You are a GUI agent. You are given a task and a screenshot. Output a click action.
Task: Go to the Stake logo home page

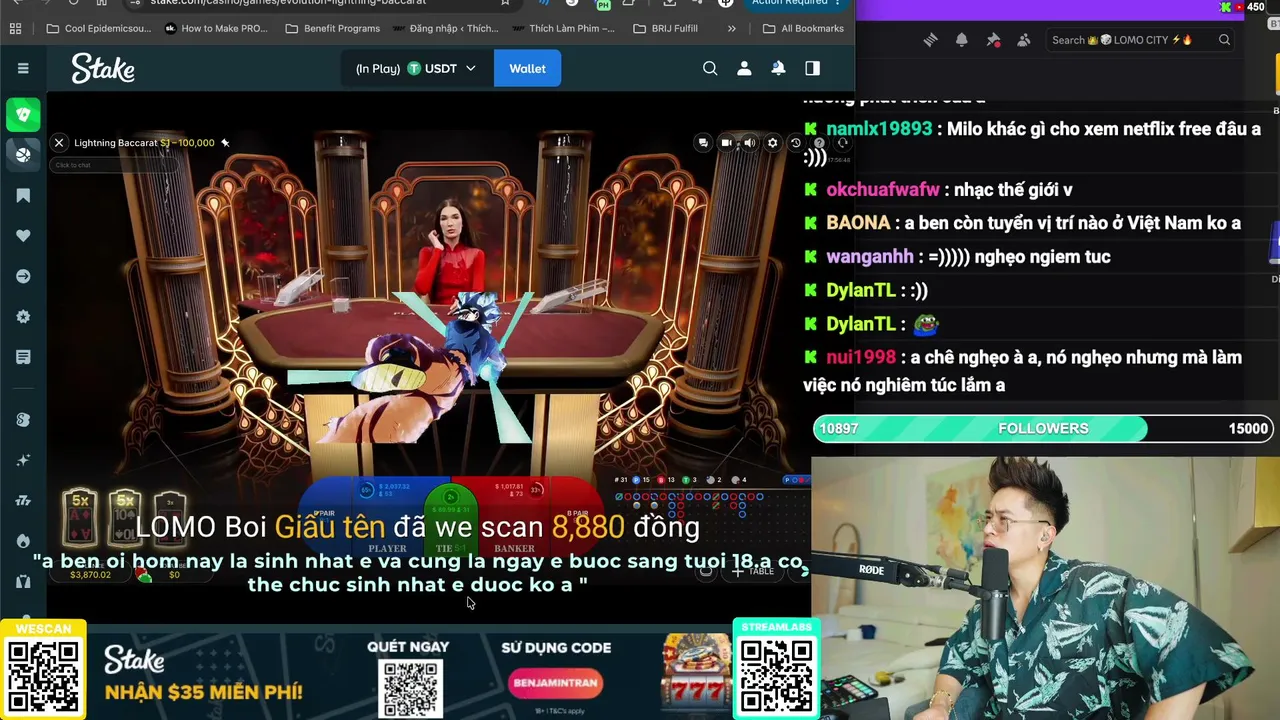coord(103,69)
